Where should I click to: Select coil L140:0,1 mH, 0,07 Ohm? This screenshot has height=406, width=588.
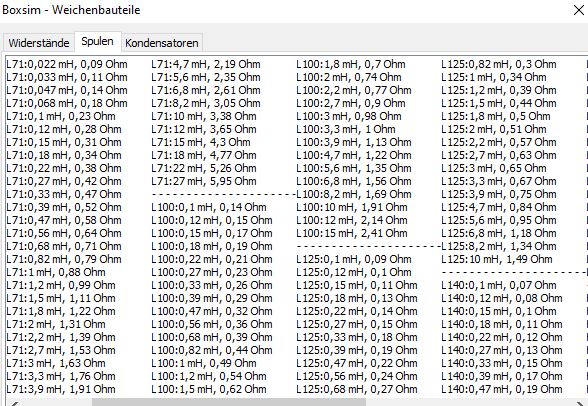[499, 285]
